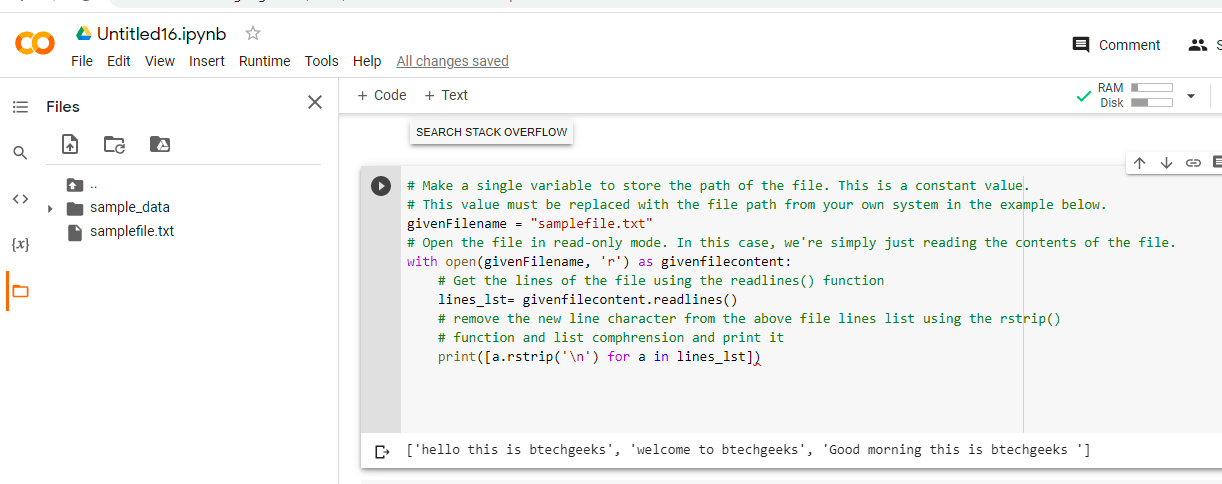Screen dimensions: 1222x484
Task: Upload a file to session storage
Action: point(70,145)
